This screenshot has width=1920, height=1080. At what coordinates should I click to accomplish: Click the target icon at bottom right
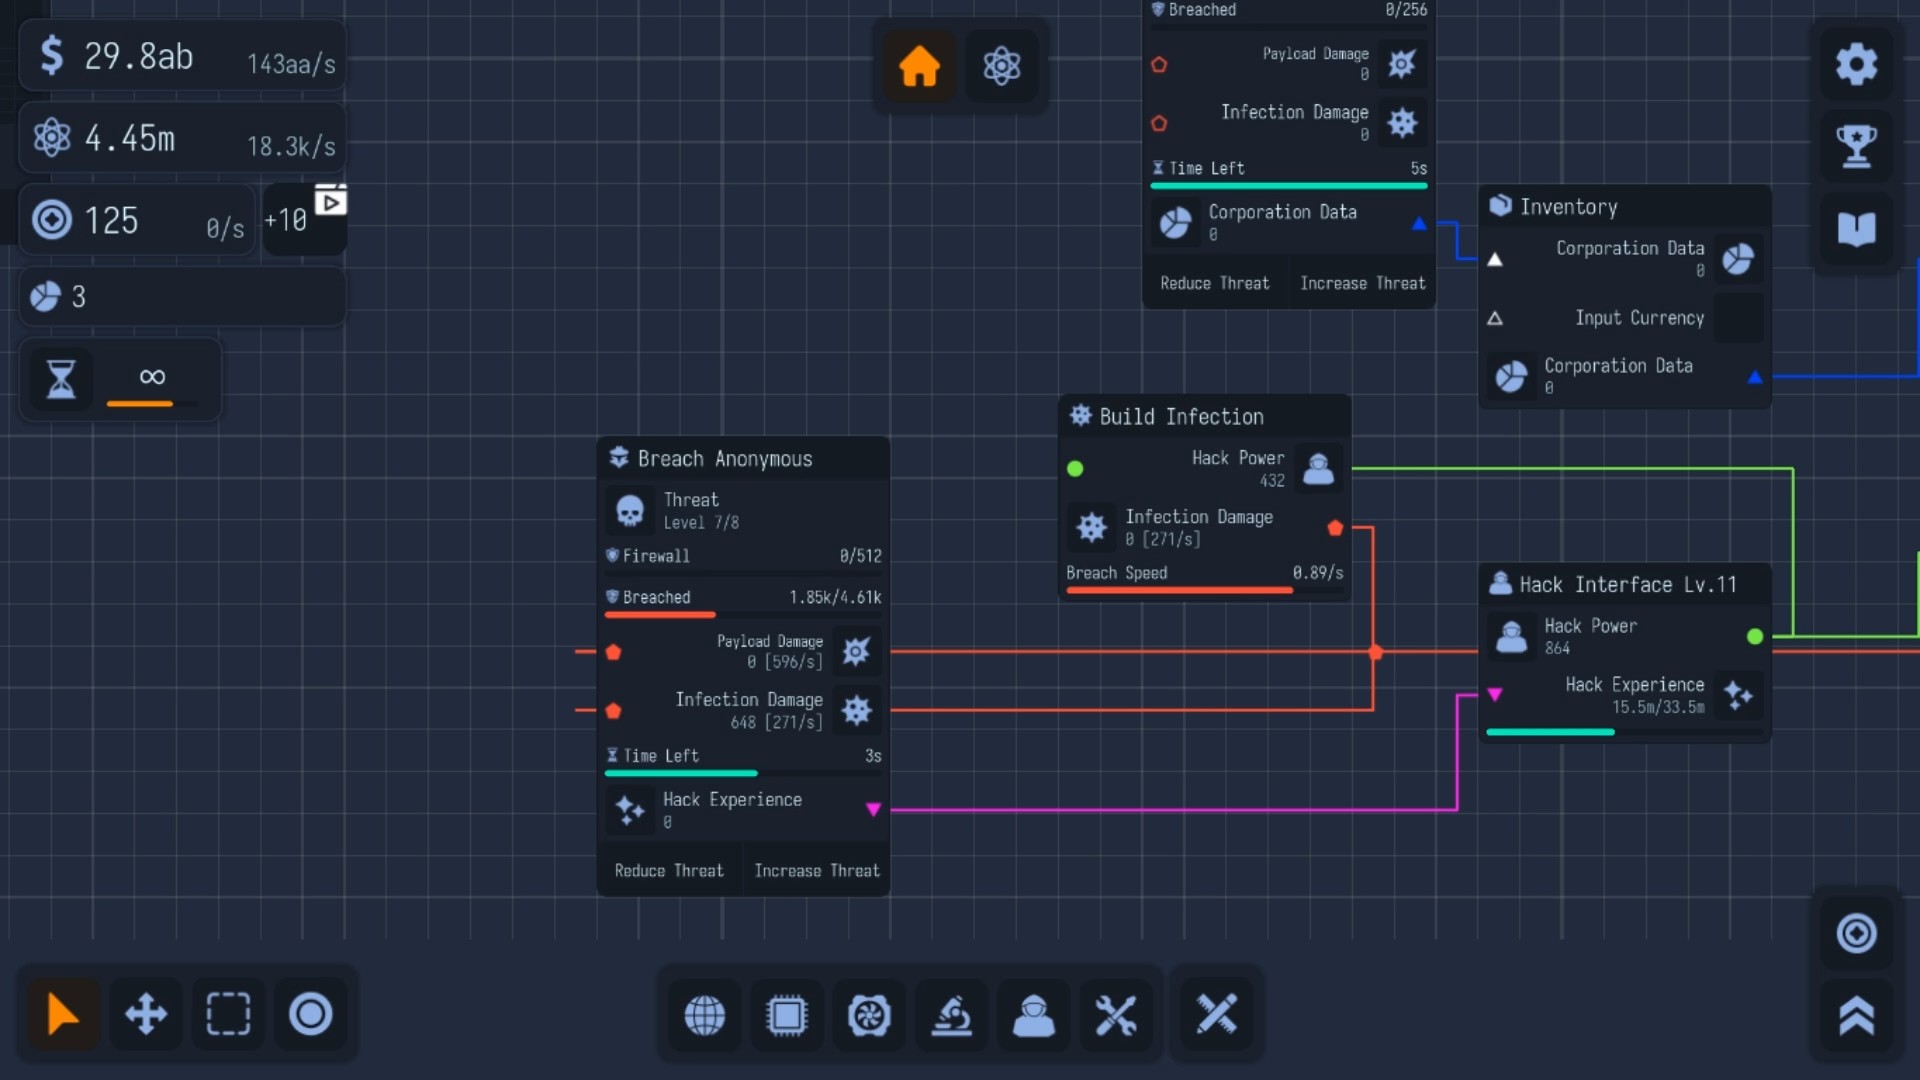tap(1856, 933)
